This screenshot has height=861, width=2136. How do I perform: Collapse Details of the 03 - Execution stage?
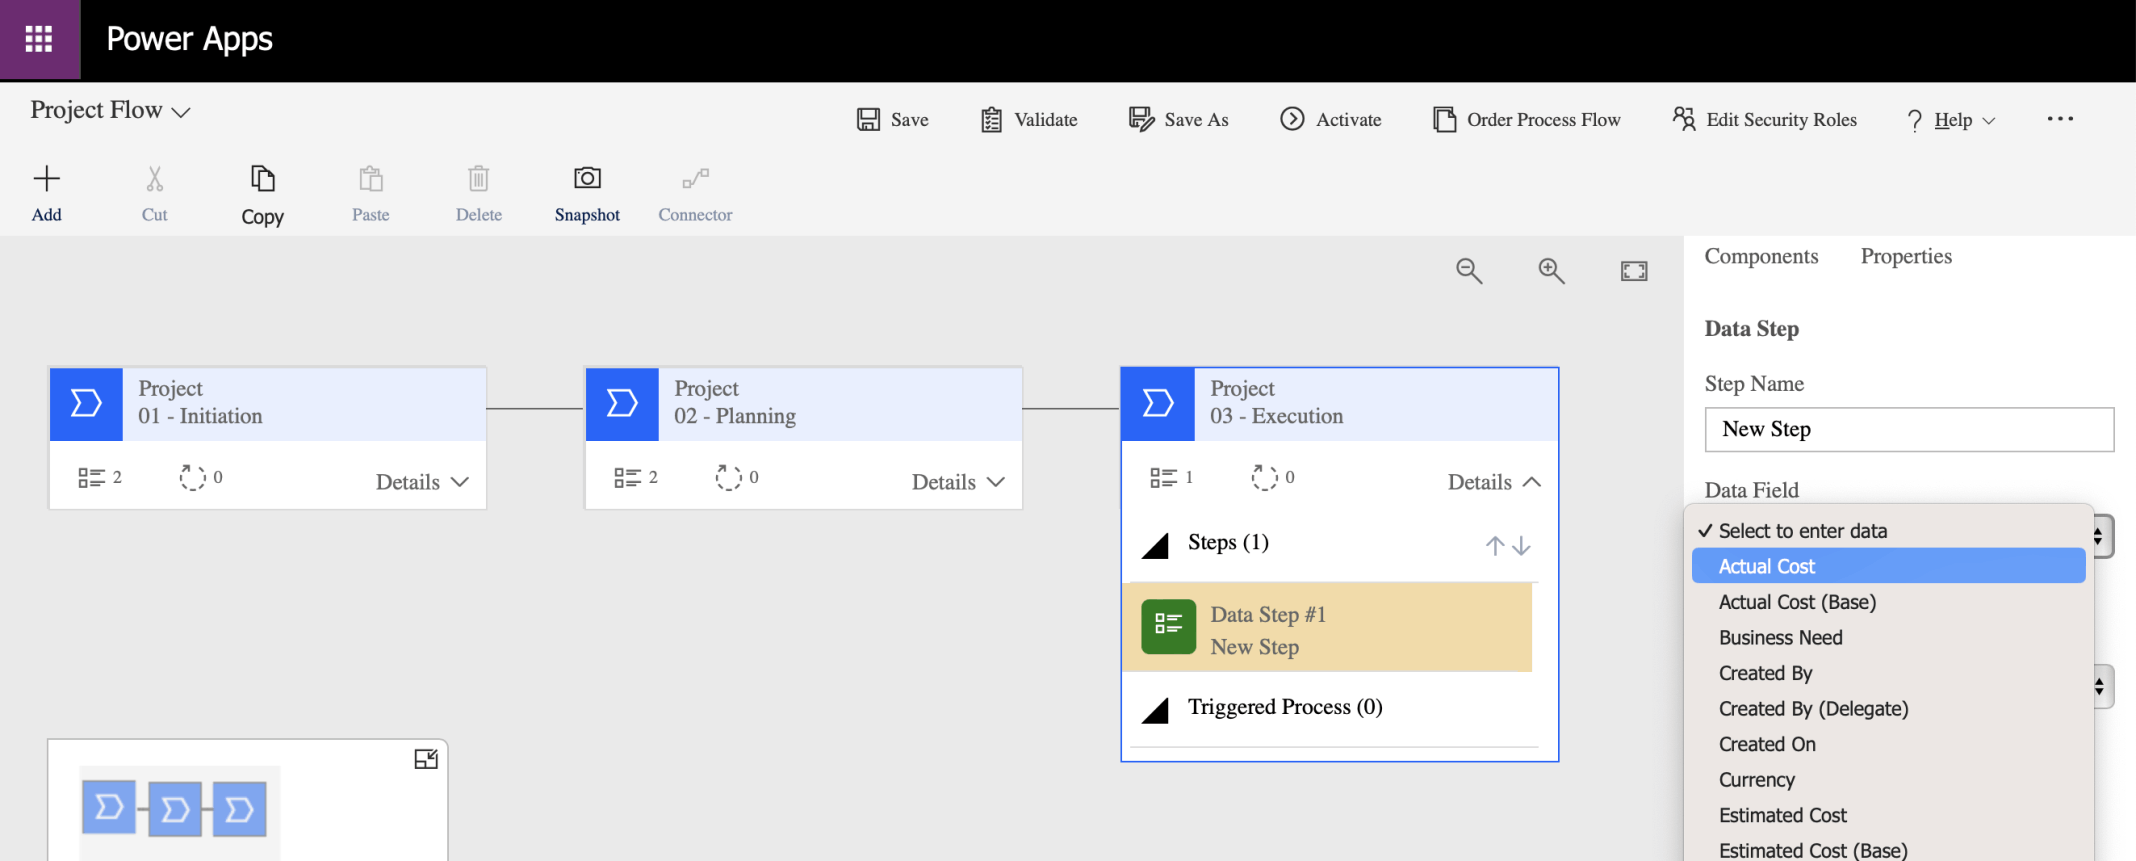(1494, 482)
